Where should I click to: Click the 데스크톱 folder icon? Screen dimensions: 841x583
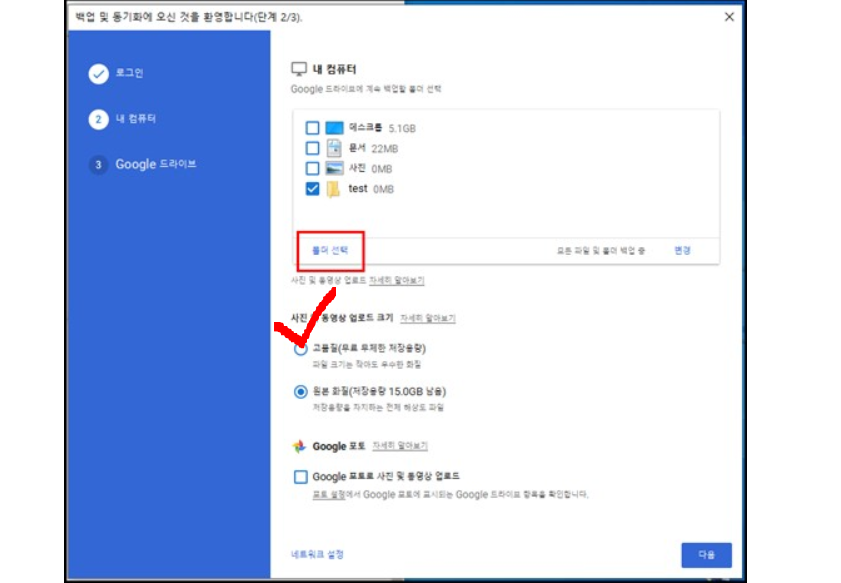coord(334,128)
